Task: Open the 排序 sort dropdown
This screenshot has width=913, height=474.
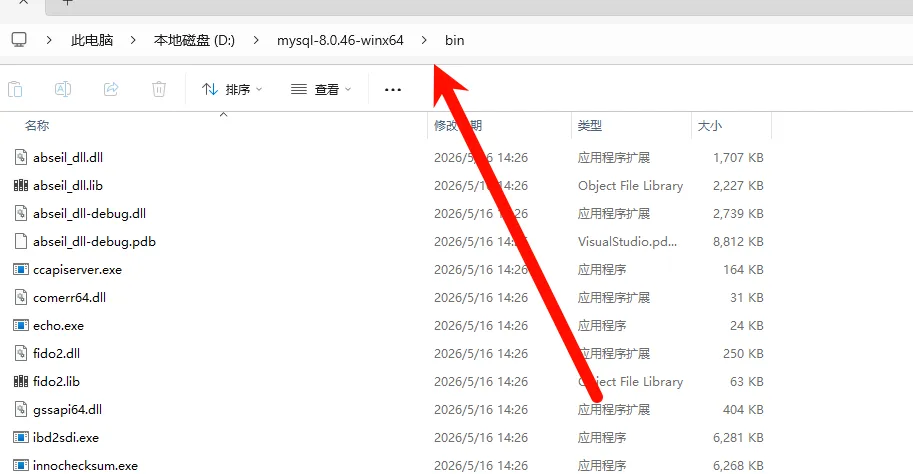Action: (x=232, y=90)
